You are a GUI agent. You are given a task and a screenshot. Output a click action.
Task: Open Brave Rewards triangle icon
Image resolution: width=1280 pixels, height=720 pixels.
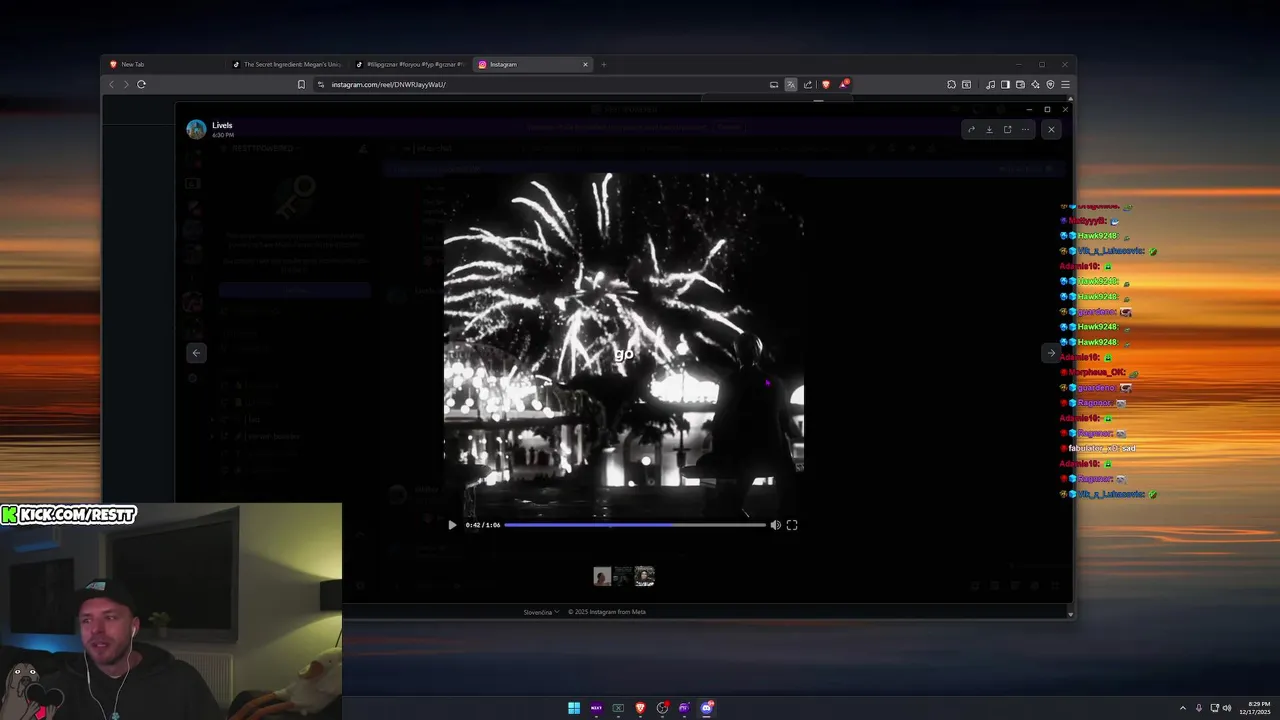pos(844,84)
